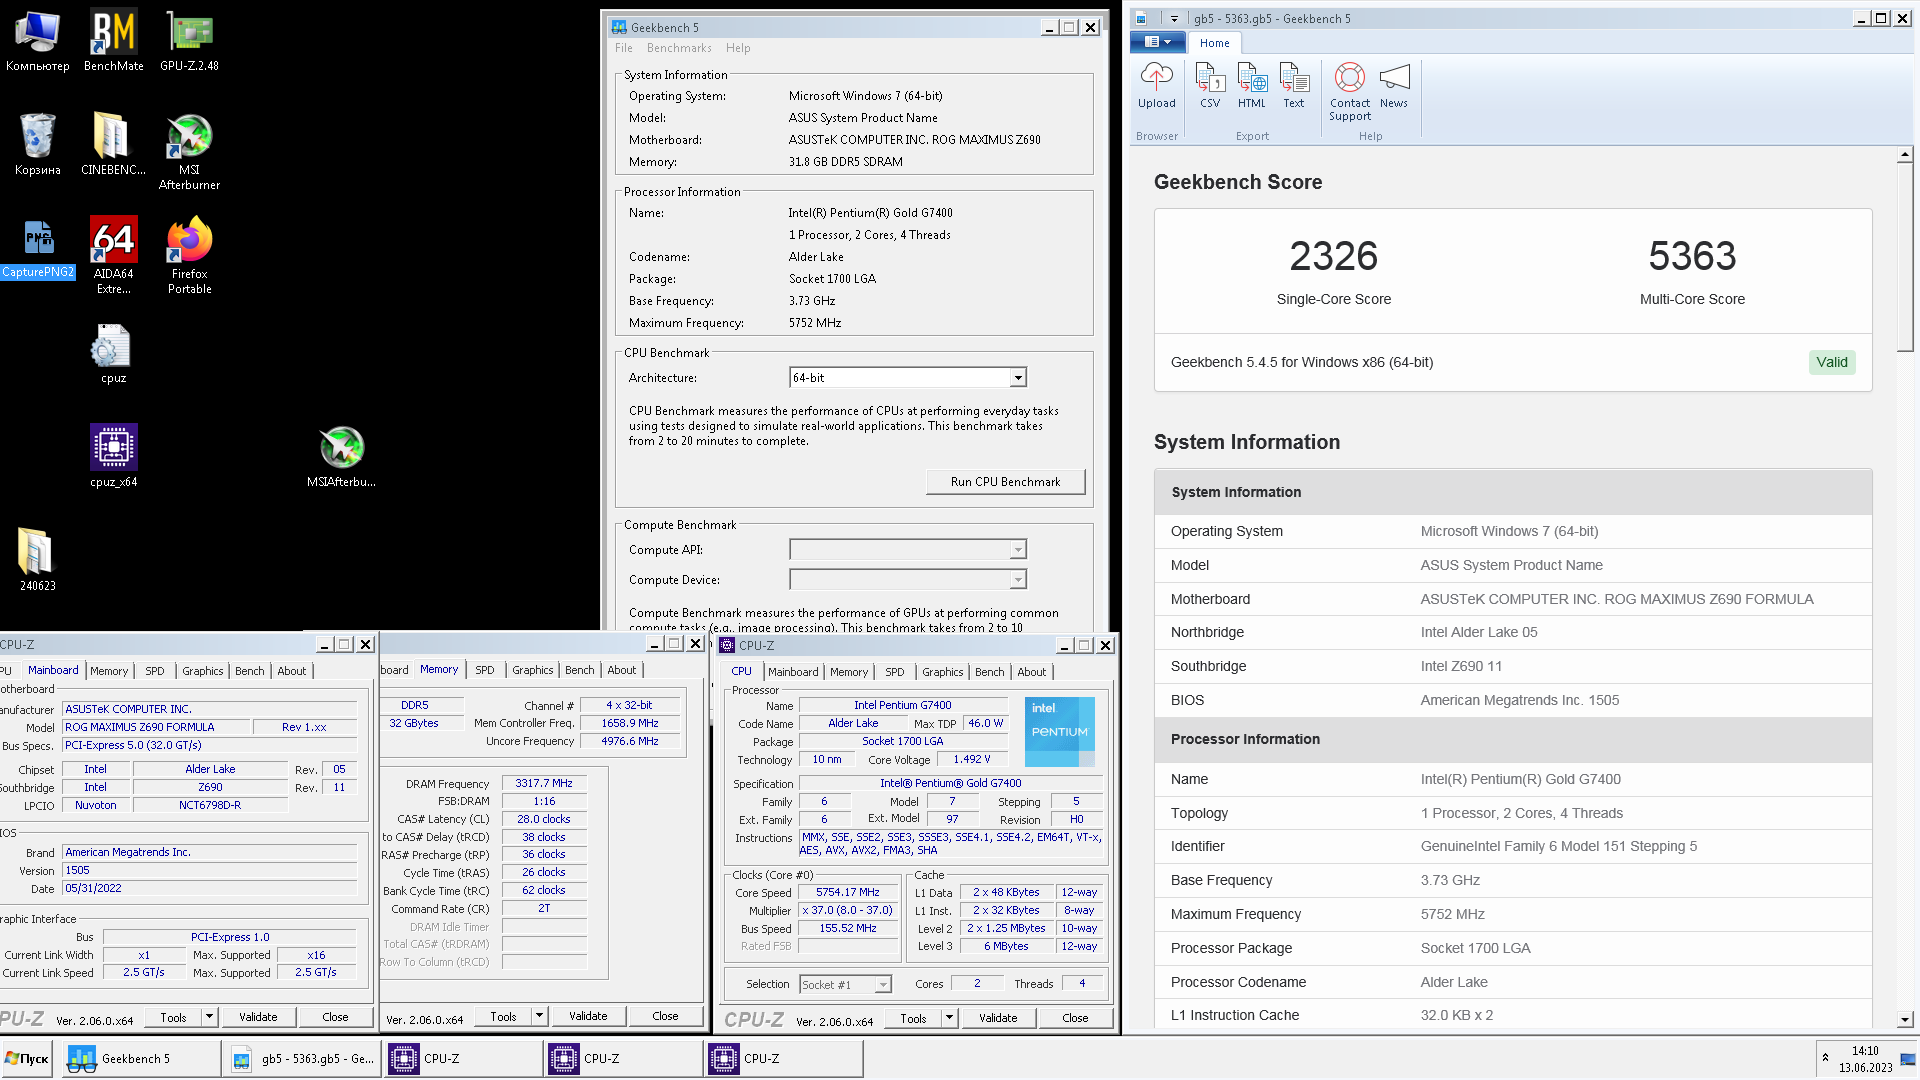Open the News icon in the ribbon
This screenshot has width=1920, height=1080.
pos(1394,86)
